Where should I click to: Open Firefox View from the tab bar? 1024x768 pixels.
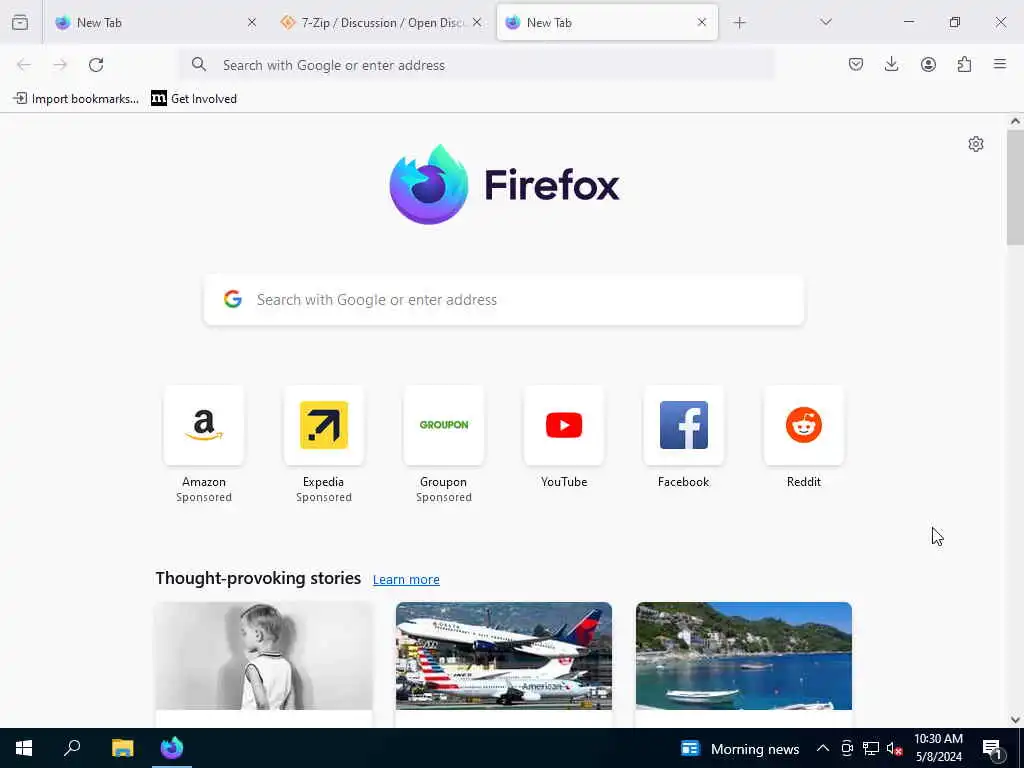[20, 22]
